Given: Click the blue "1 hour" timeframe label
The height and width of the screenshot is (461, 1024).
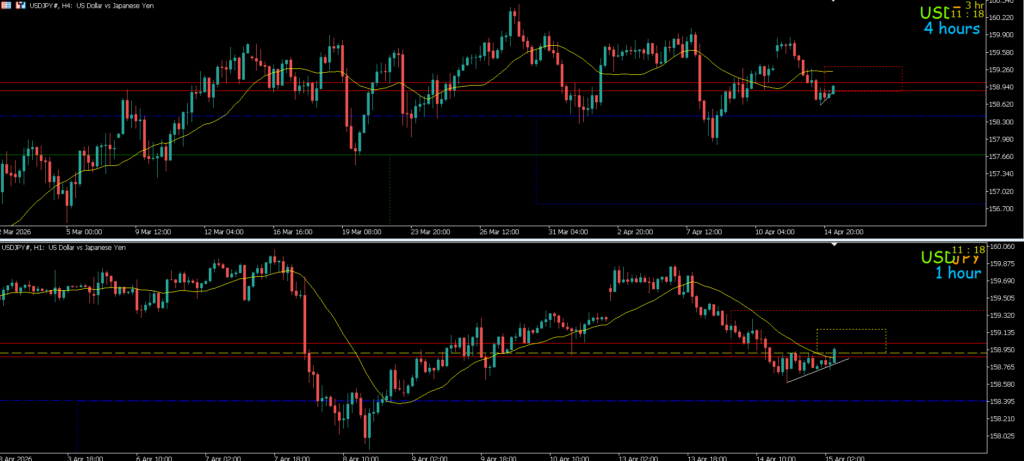Looking at the screenshot, I should coord(957,273).
